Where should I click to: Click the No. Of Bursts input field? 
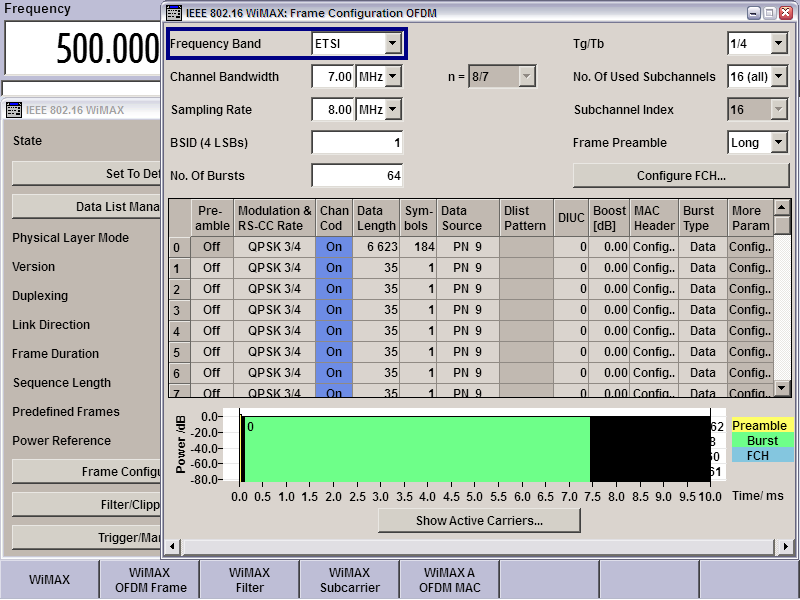click(357, 176)
